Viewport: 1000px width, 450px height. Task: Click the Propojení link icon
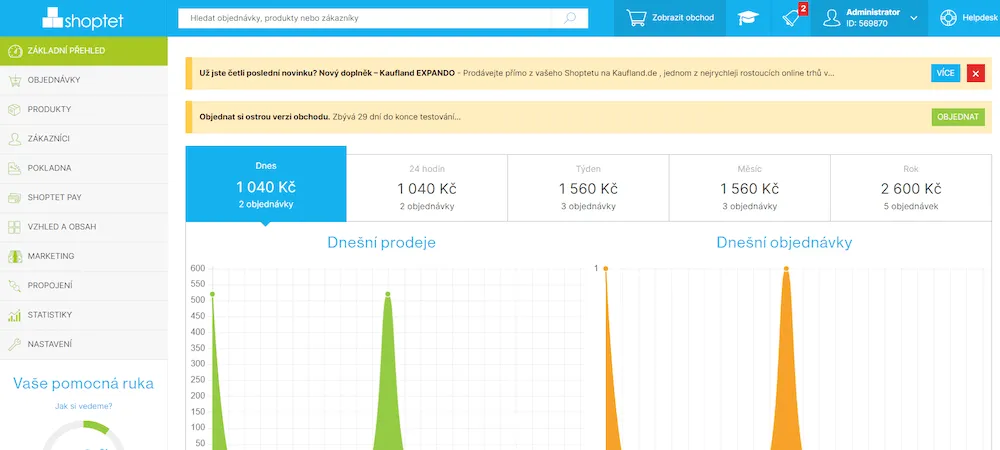click(15, 286)
